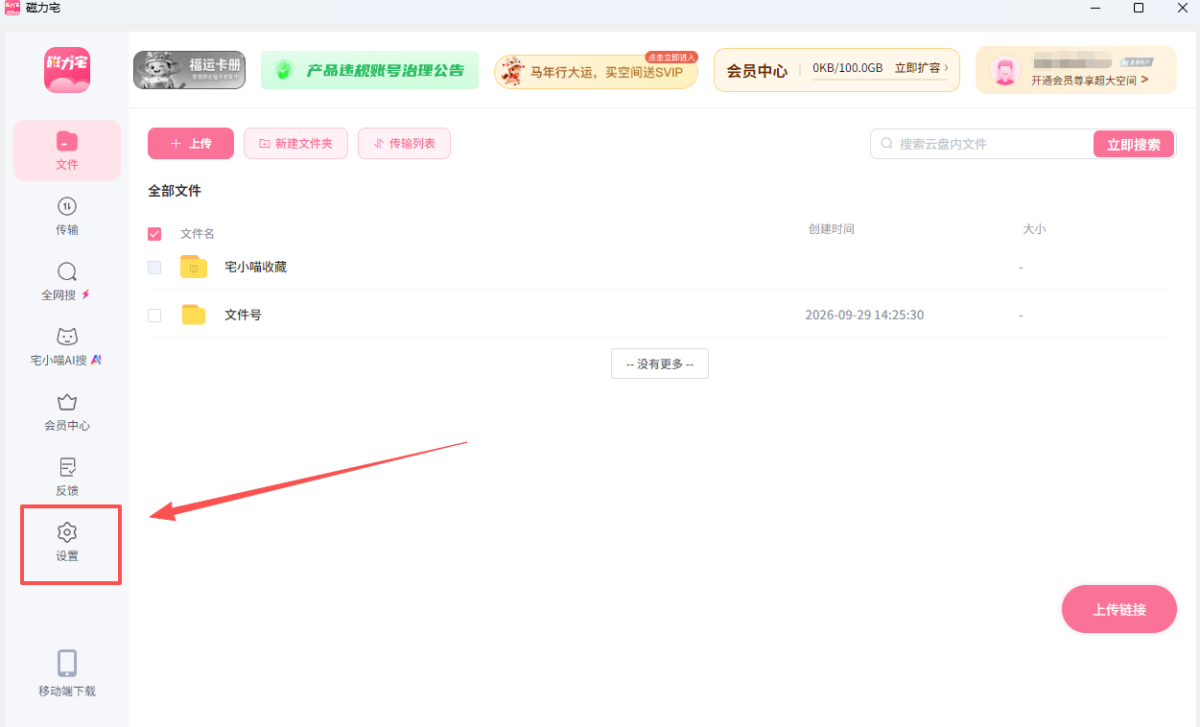This screenshot has height=727, width=1200.
Task: Click the user avatar icon
Action: point(1003,70)
